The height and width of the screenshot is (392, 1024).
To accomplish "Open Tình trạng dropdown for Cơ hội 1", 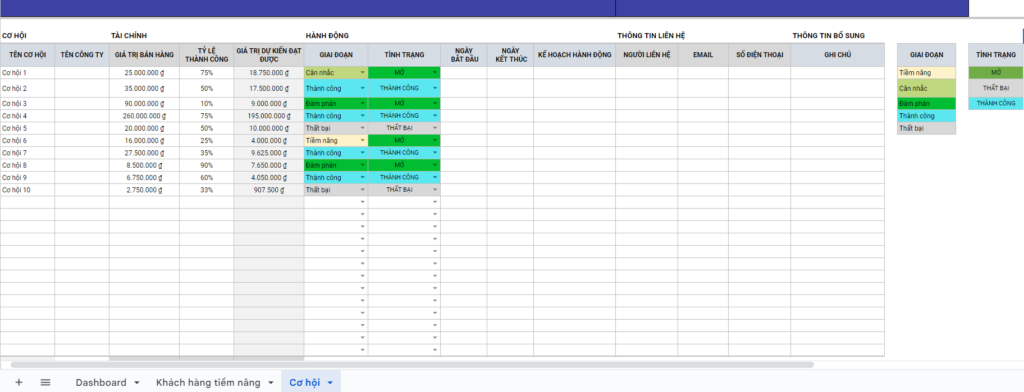I will coord(435,73).
